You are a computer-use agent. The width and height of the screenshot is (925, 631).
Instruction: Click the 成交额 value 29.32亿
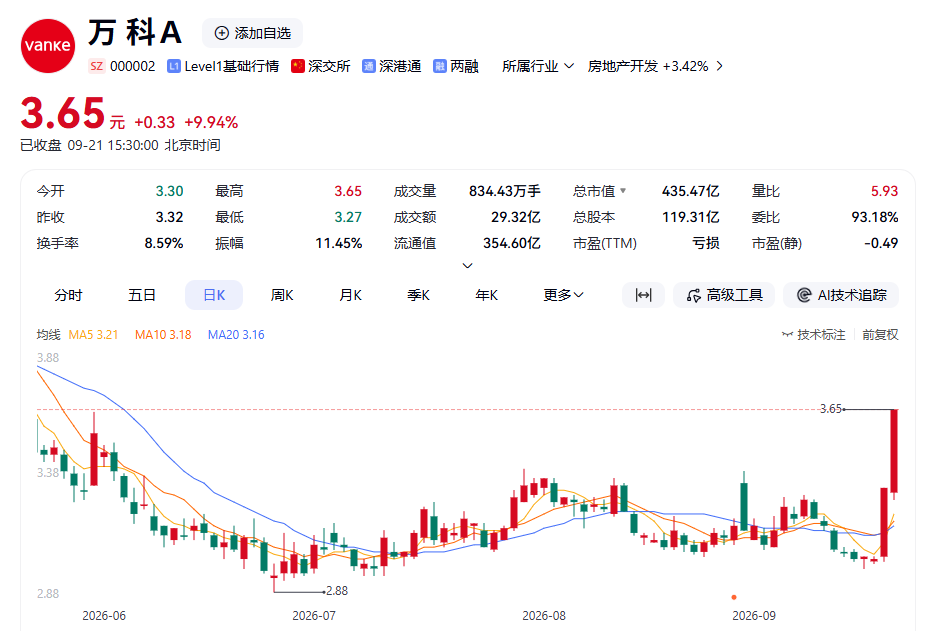516,217
